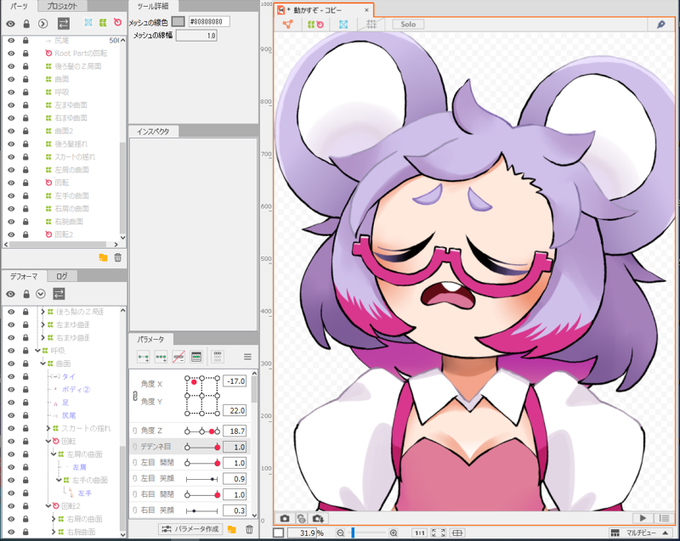Select the 動かすぞ - コピー document tab

[x=324, y=10]
